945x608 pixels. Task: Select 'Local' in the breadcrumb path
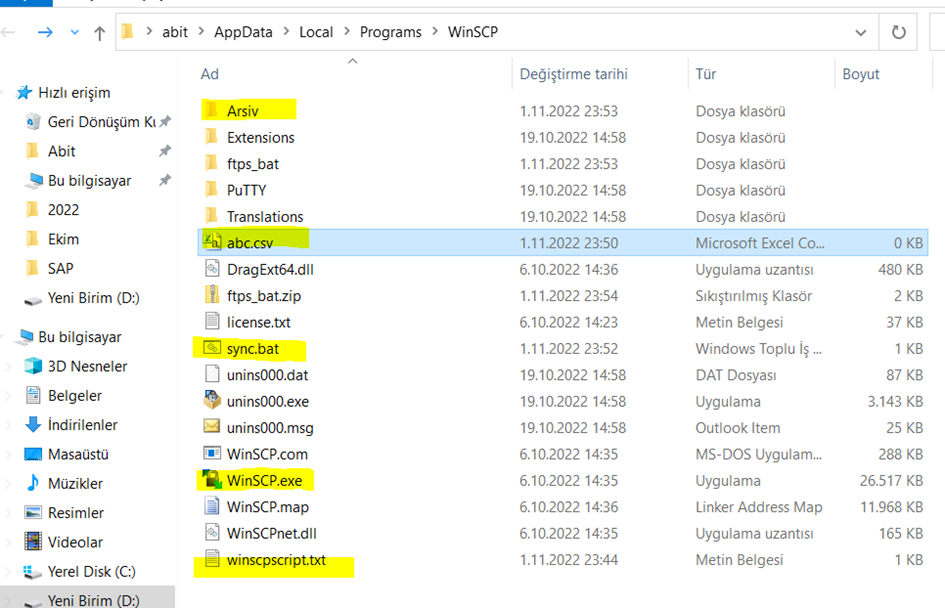tap(316, 32)
